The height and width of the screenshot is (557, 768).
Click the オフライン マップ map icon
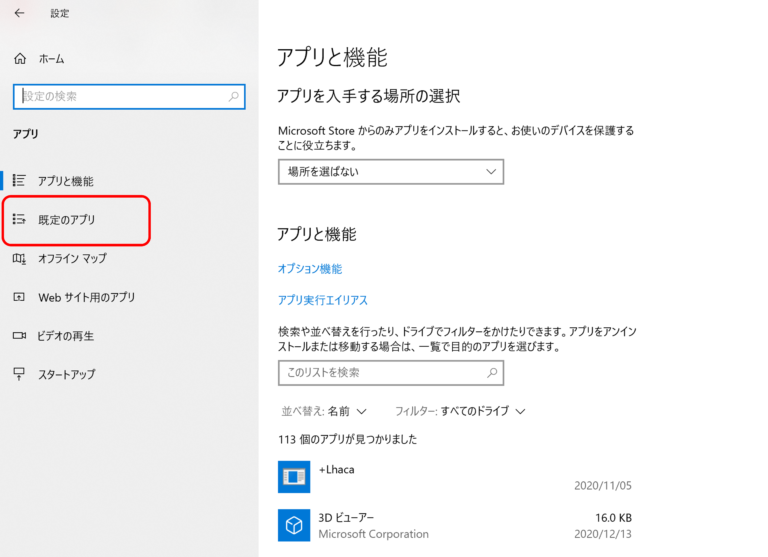pos(19,258)
